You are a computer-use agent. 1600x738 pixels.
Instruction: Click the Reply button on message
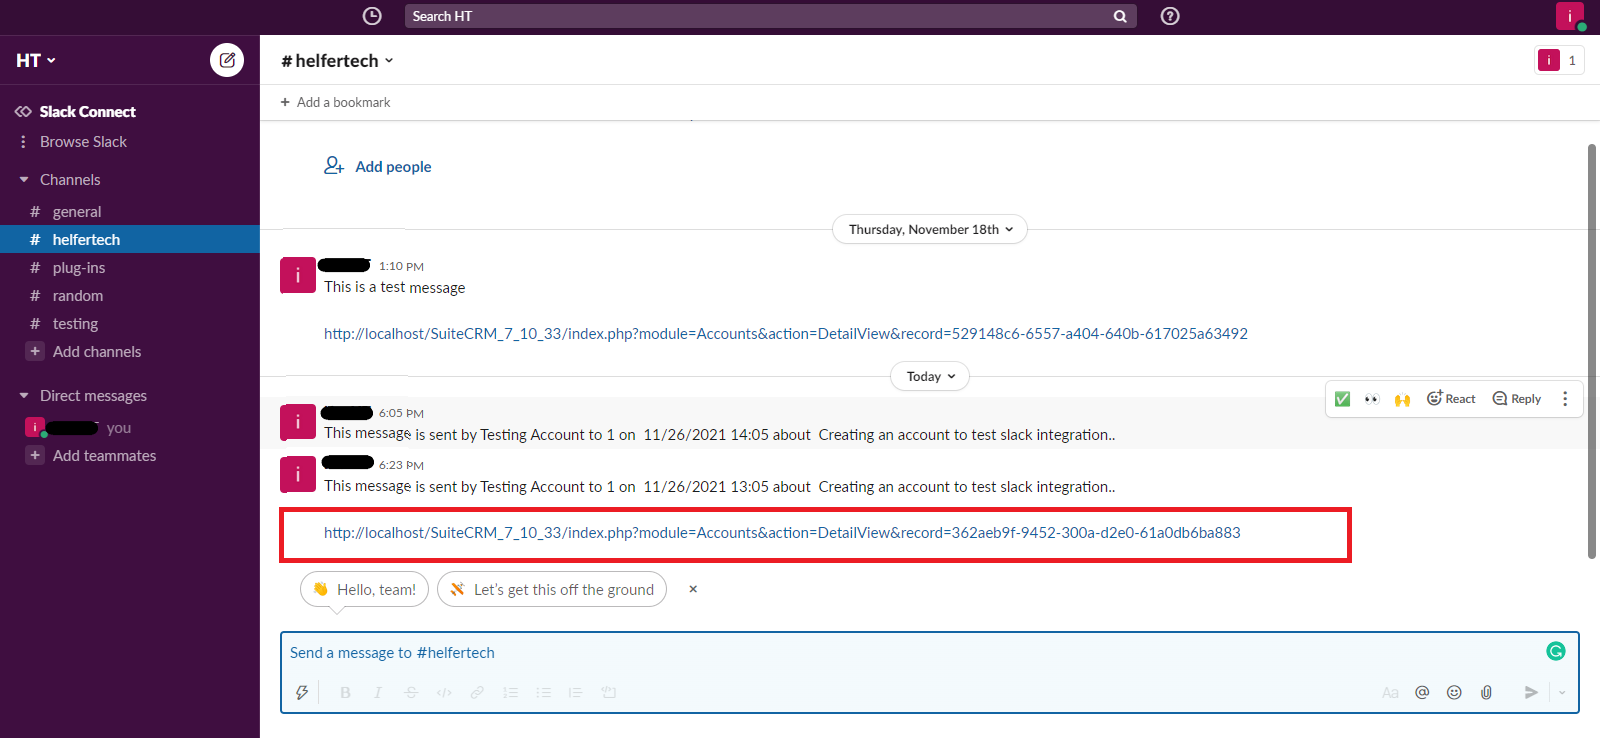pos(1517,399)
